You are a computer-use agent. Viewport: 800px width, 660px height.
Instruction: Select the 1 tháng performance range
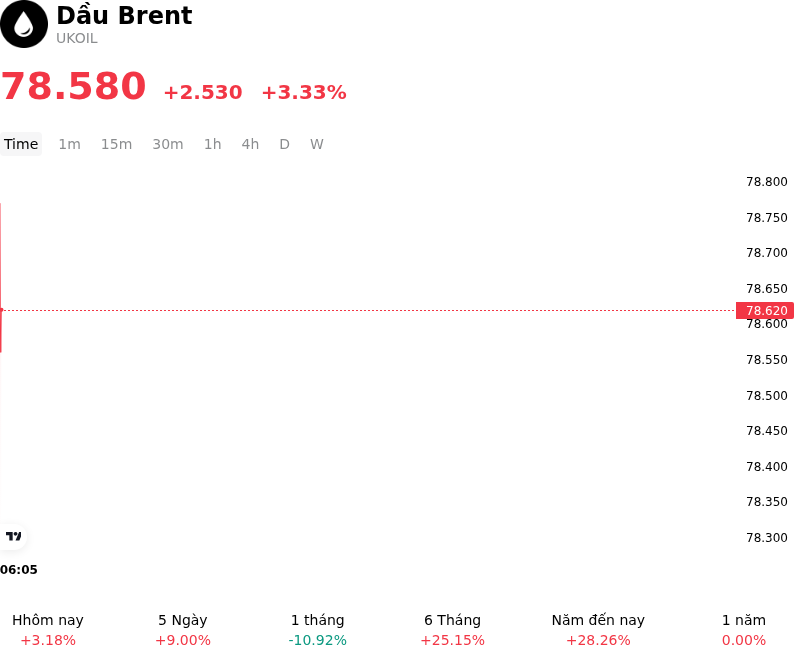(x=317, y=630)
